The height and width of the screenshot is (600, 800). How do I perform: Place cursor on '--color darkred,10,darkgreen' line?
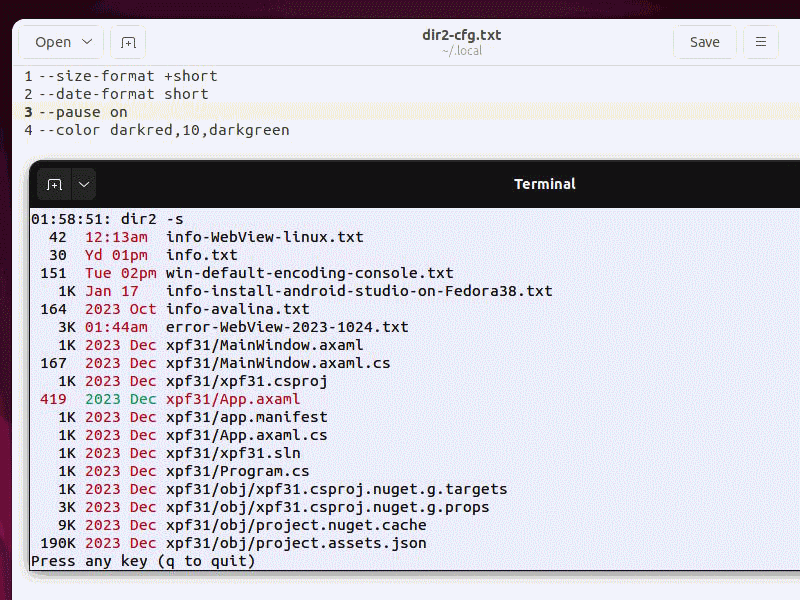(x=164, y=130)
